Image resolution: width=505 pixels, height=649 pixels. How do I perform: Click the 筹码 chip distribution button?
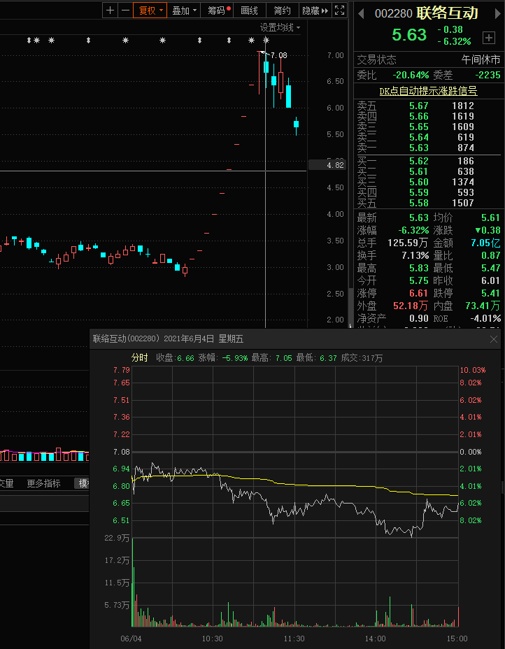pos(218,10)
